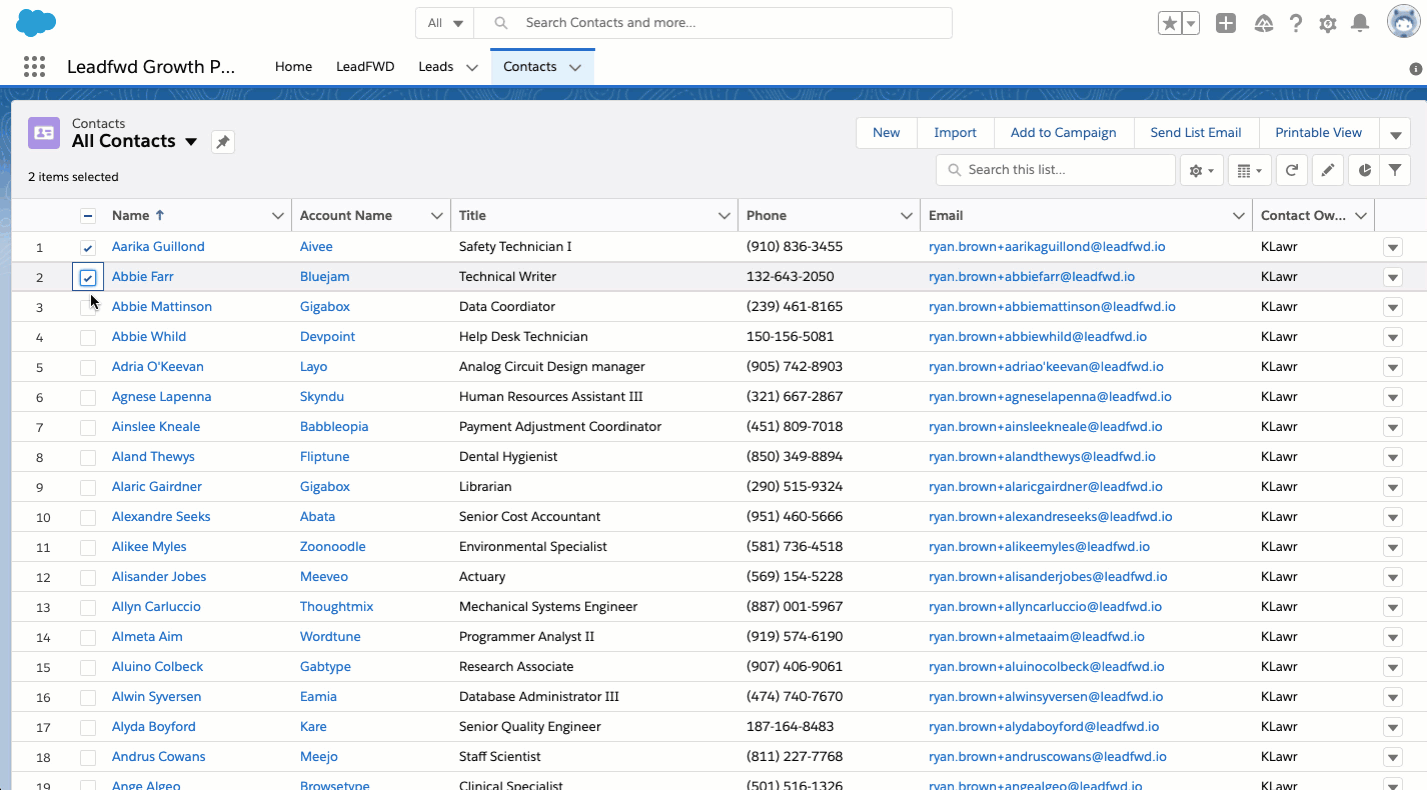Email ryan.brown+abbiewhild@leadfwd.io

coord(1038,337)
